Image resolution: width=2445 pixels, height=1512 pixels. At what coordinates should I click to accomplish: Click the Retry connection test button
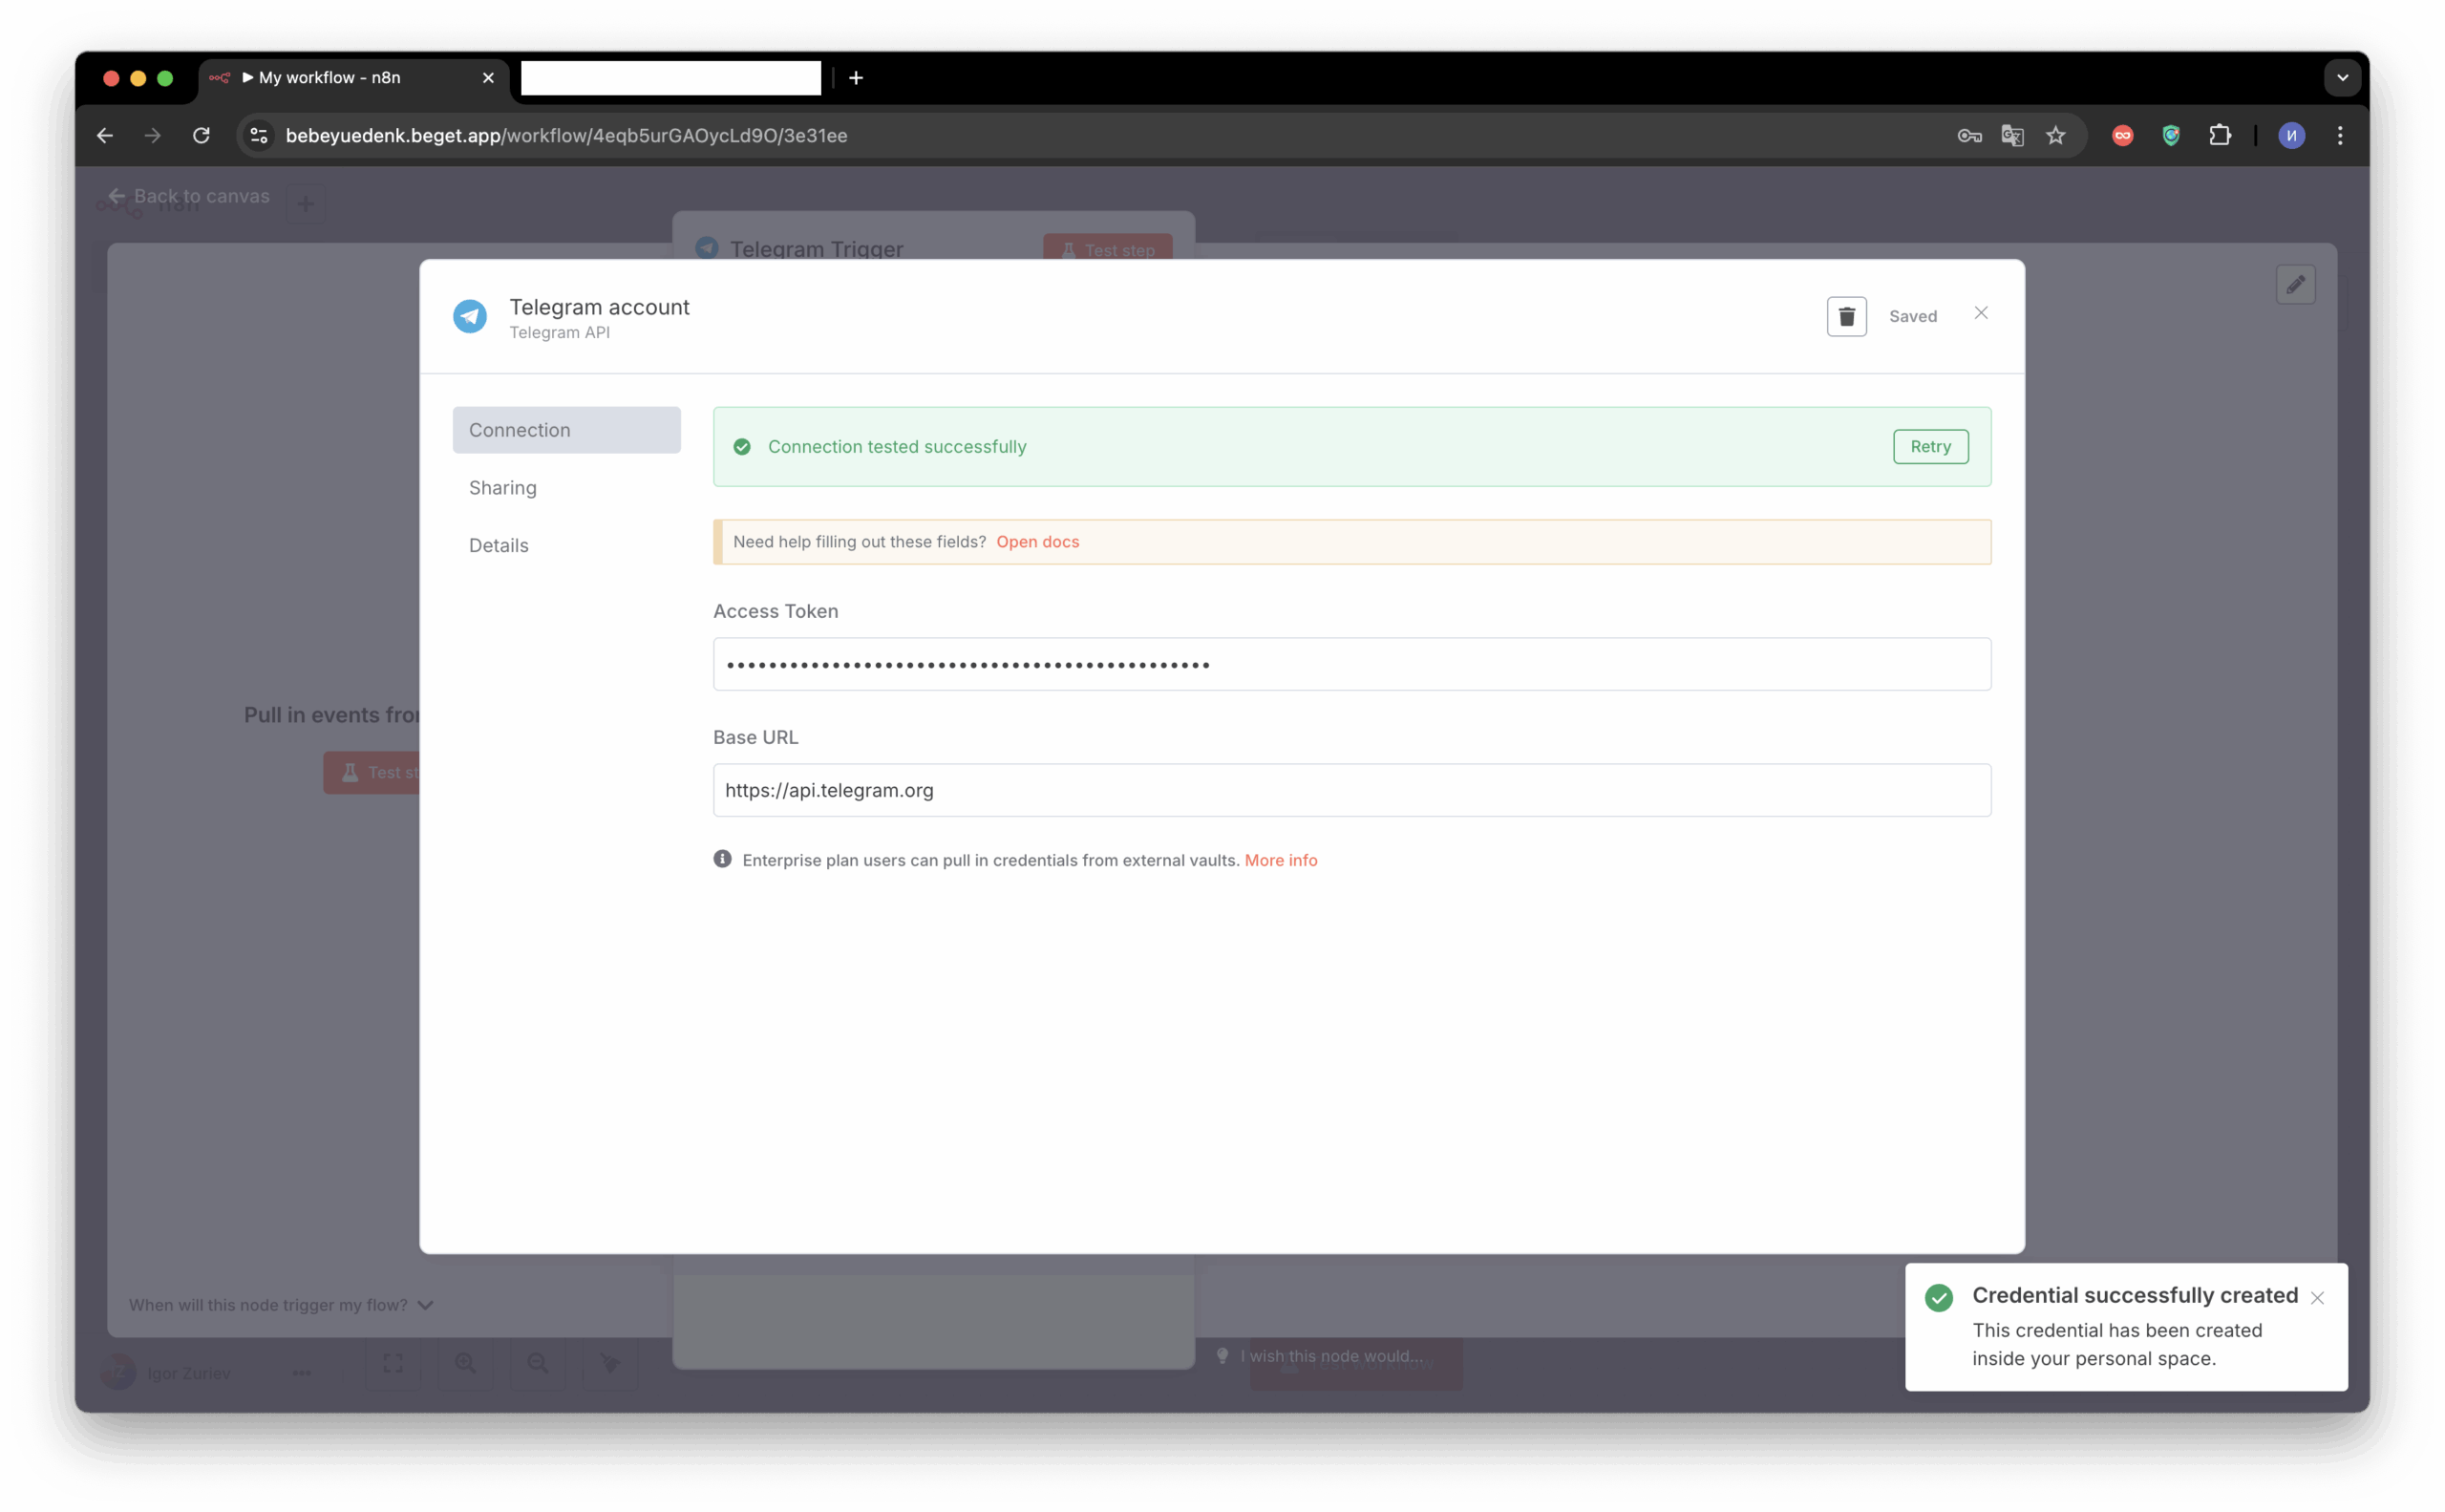(1929, 447)
